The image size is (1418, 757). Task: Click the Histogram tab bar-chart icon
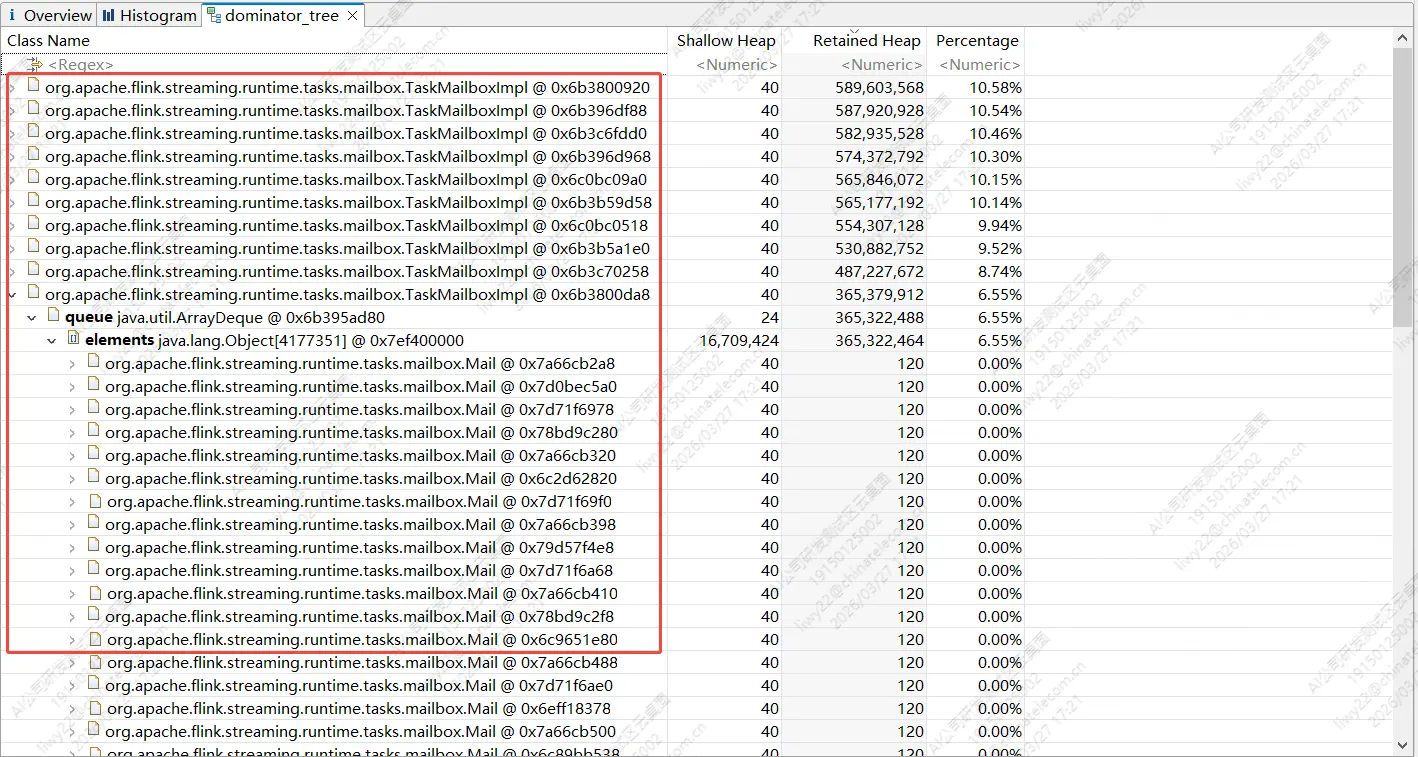[x=108, y=15]
